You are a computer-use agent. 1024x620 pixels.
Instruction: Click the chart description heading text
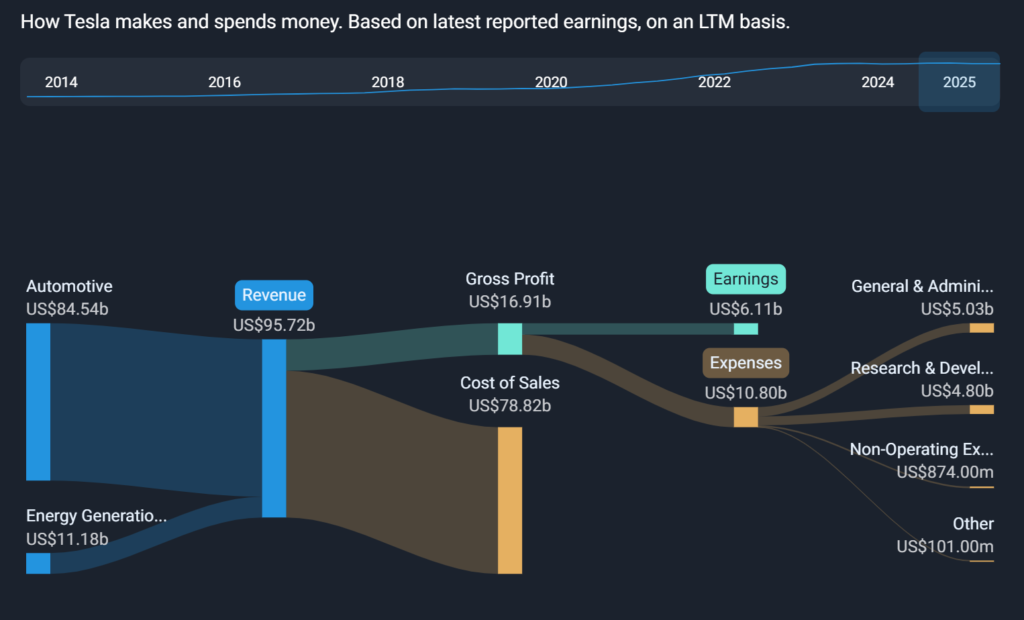(405, 22)
